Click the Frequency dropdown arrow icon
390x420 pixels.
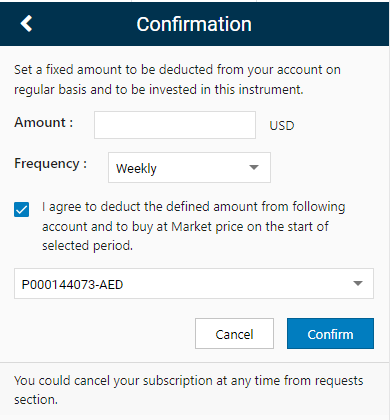(x=254, y=167)
